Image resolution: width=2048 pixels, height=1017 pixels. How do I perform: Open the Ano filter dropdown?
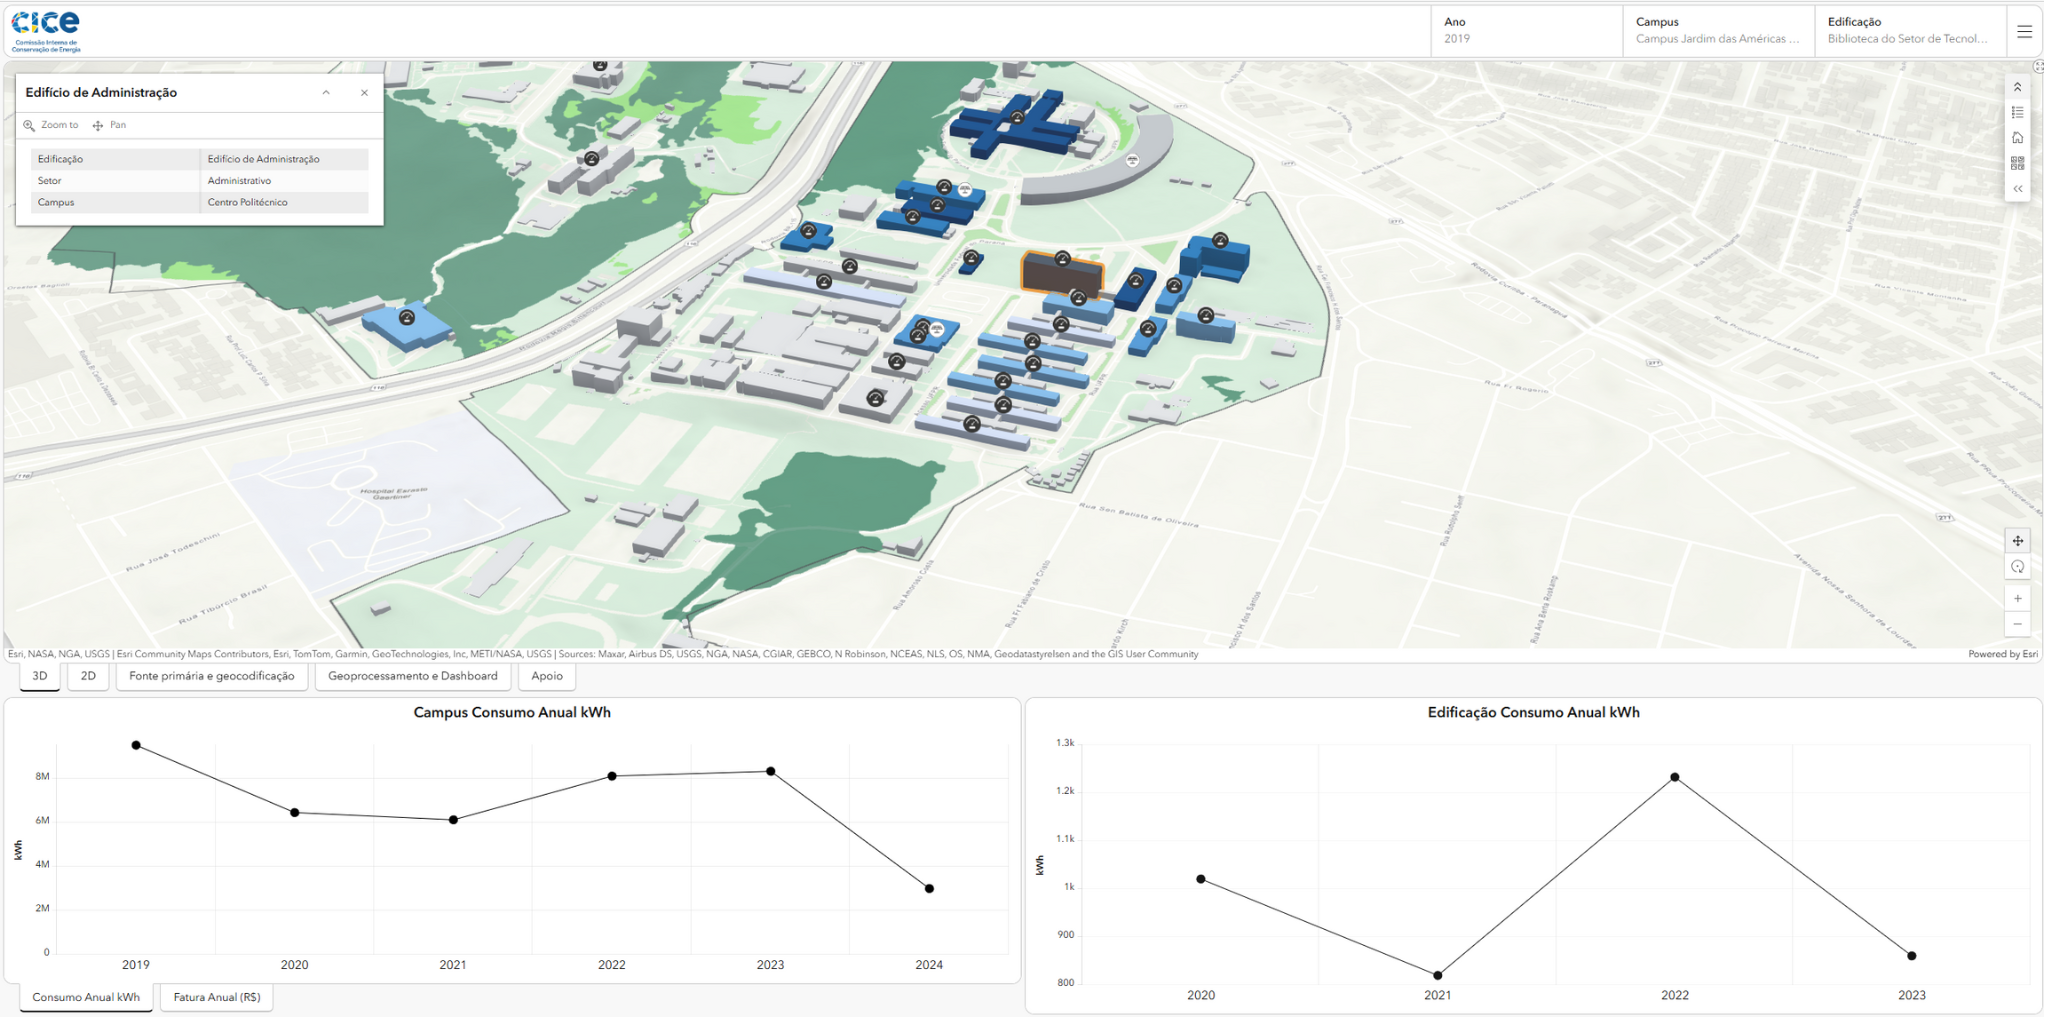pos(1526,31)
